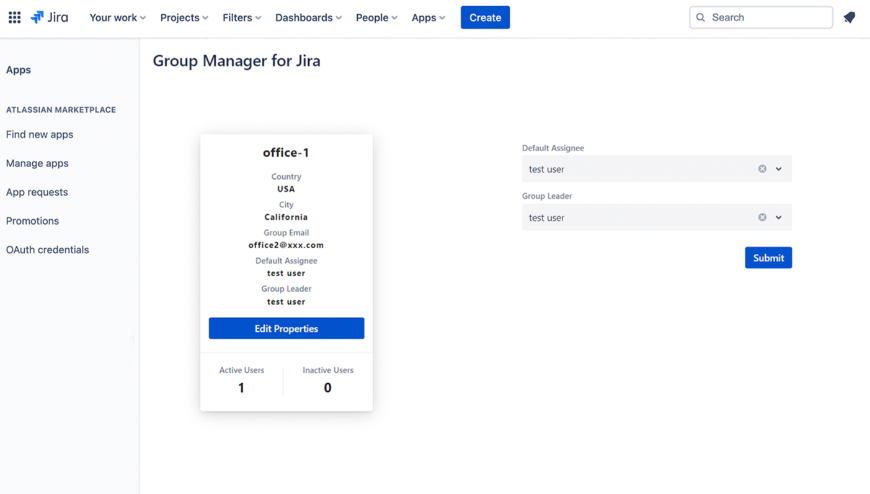Click the group email office2@xxx.com

pyautogui.click(x=286, y=245)
